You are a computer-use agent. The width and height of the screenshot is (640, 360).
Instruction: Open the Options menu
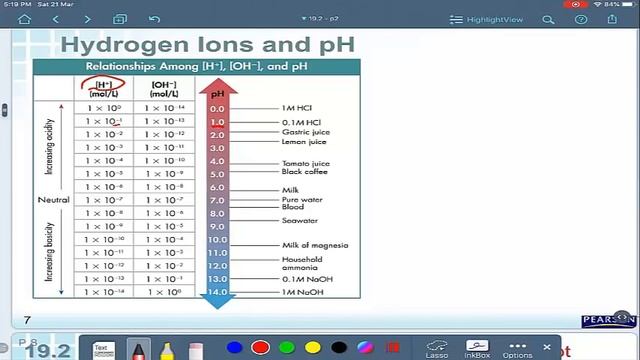click(x=518, y=351)
